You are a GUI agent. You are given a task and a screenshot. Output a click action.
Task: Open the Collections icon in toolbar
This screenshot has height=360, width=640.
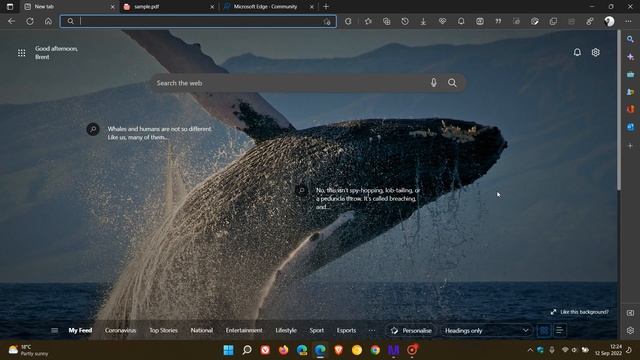pyautogui.click(x=387, y=21)
